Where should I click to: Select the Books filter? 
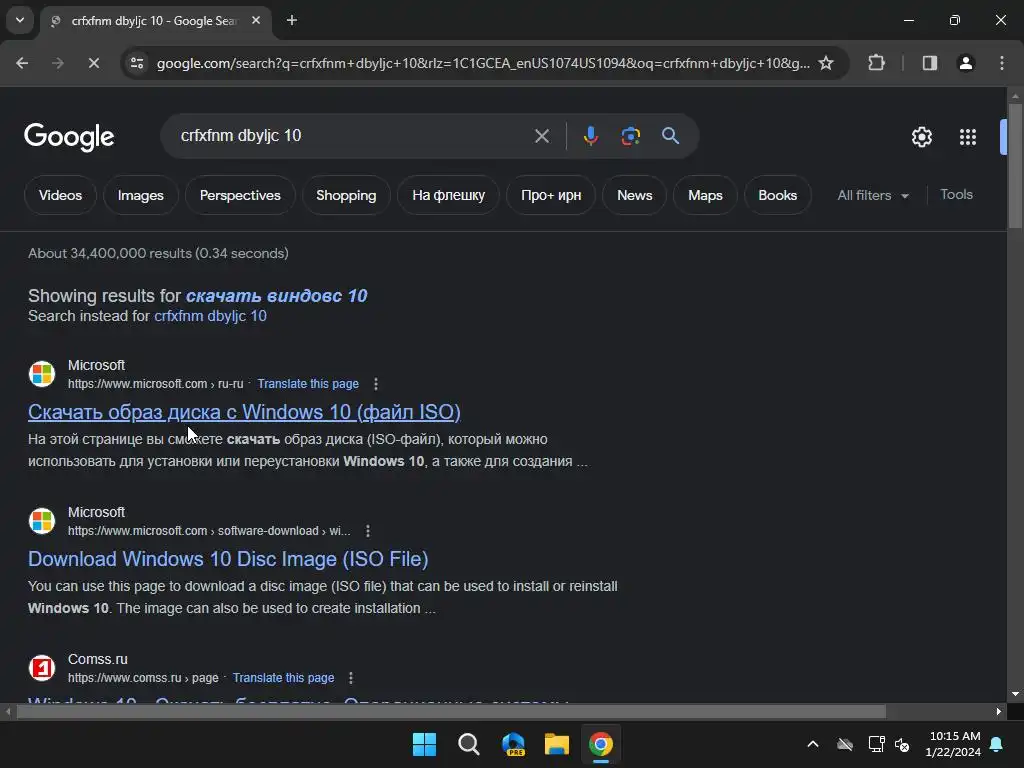point(777,195)
